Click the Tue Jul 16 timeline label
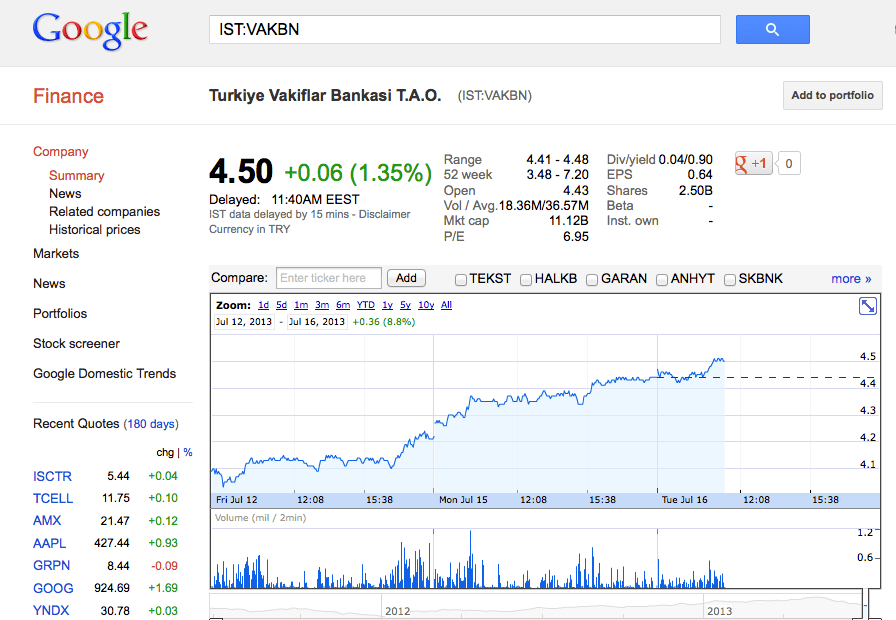Viewport: 896px width, 620px height. (x=685, y=499)
